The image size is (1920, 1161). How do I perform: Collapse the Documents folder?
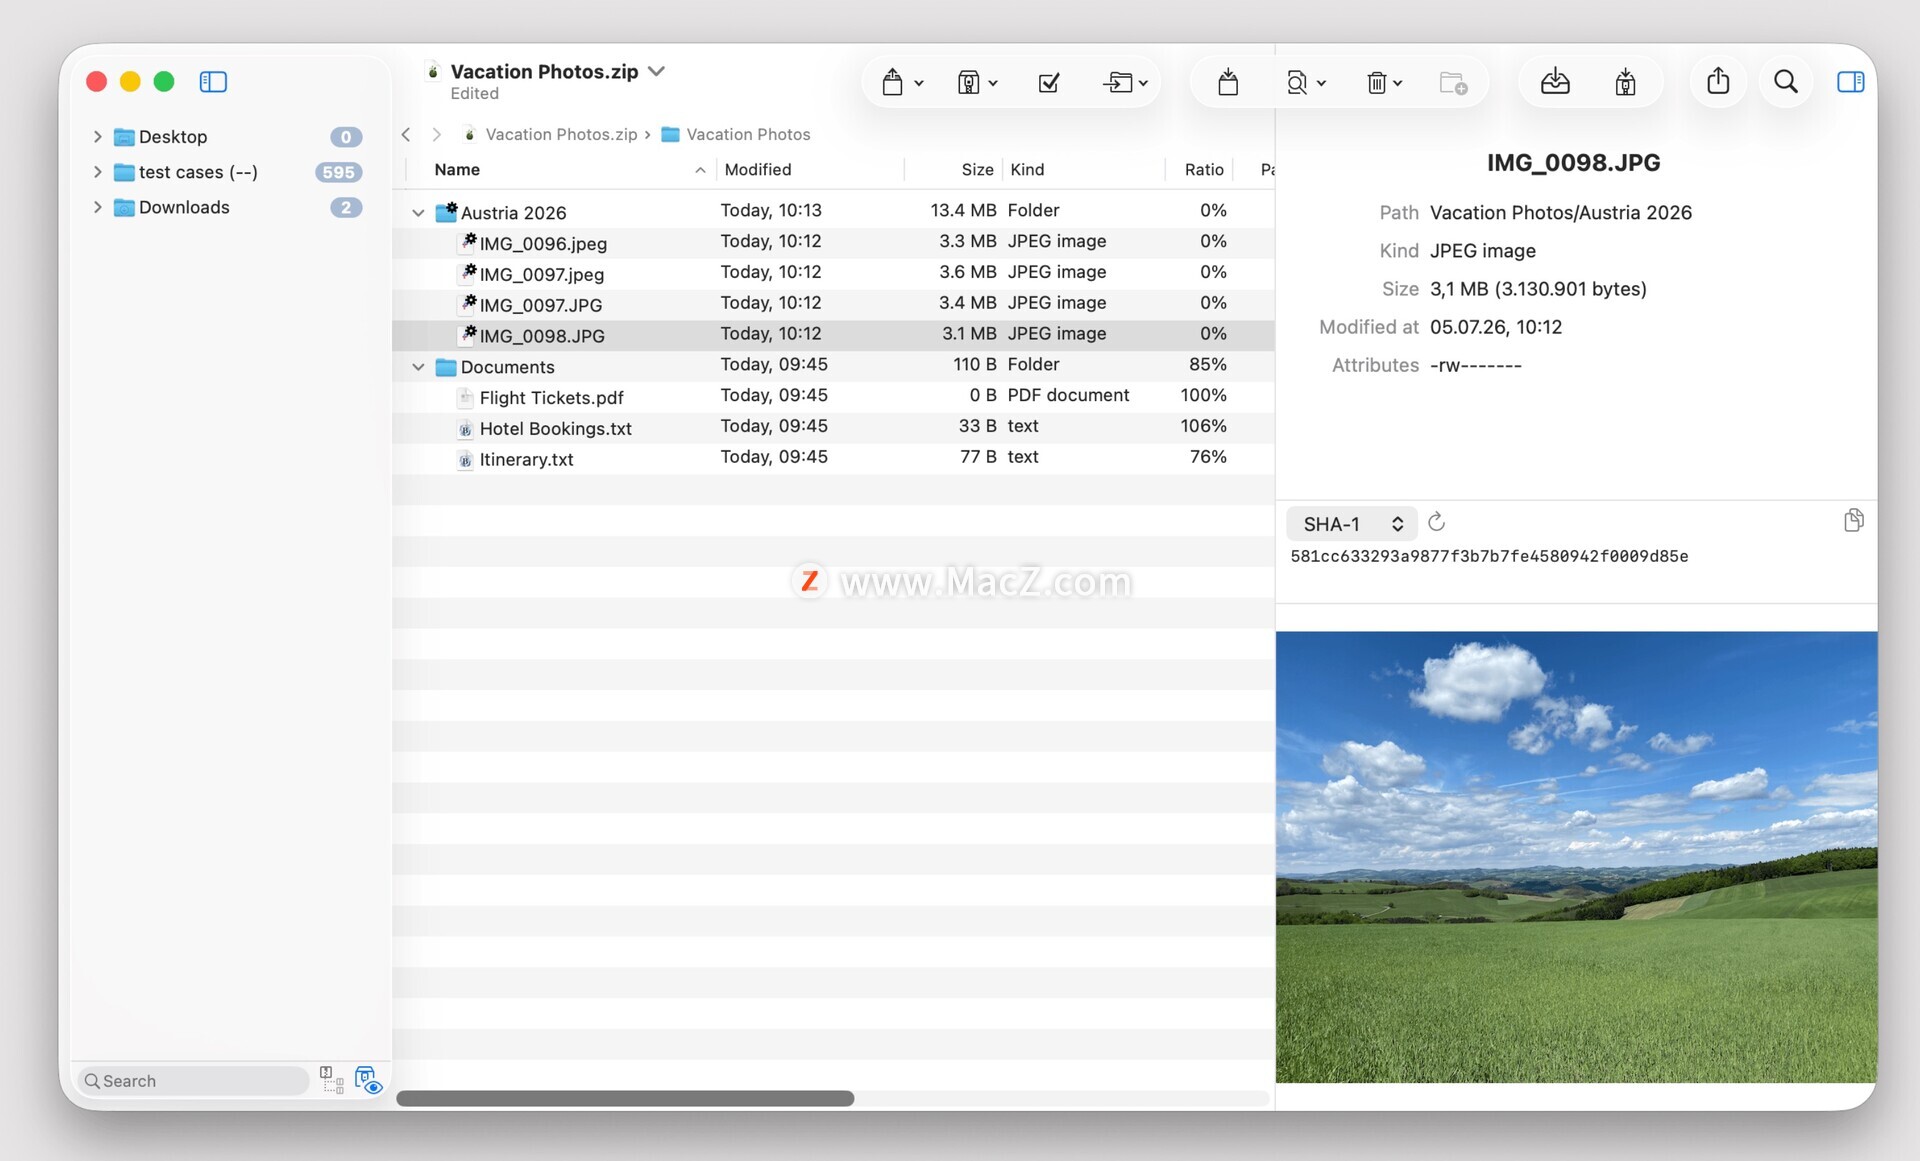point(418,367)
